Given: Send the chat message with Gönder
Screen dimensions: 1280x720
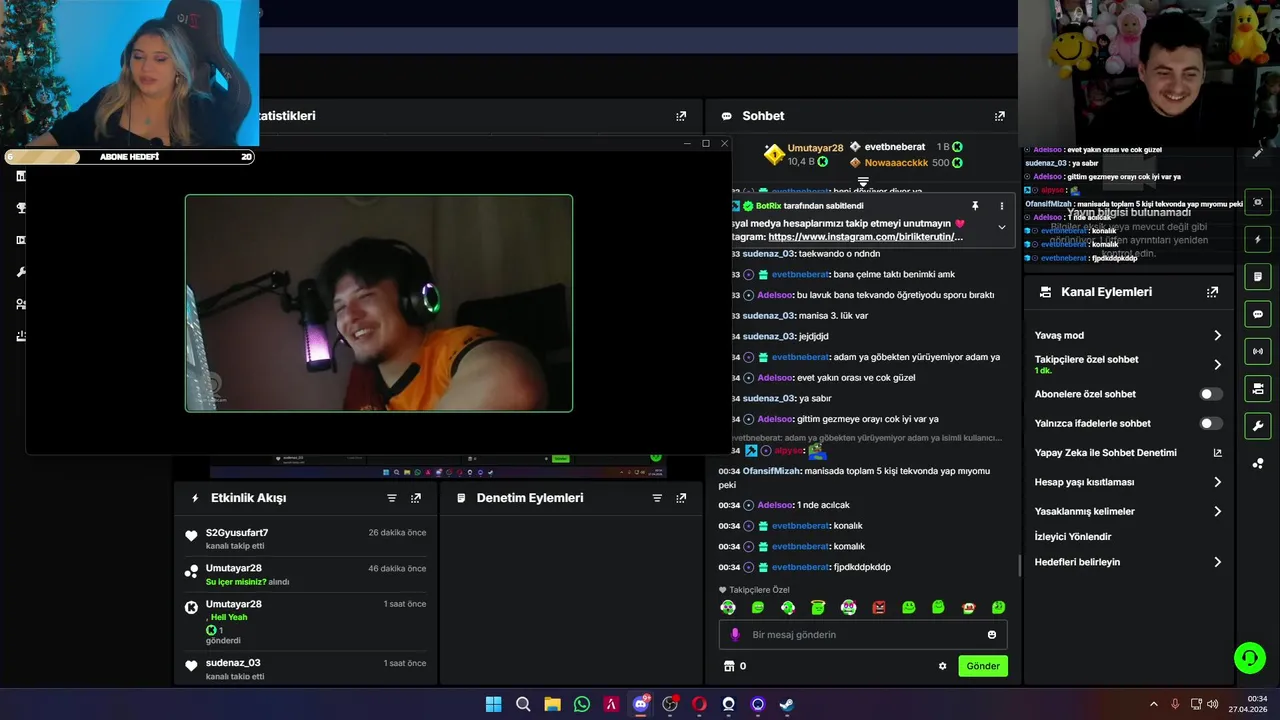Looking at the screenshot, I should (982, 666).
